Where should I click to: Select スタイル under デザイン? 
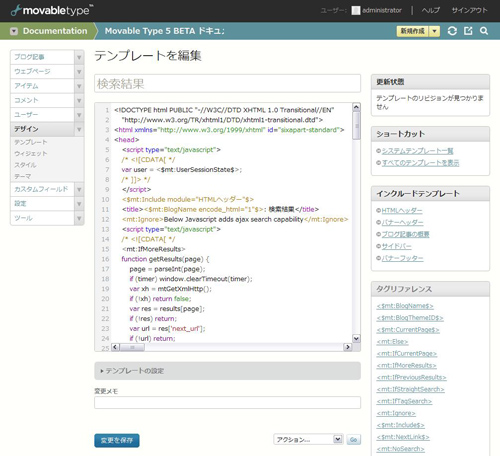pos(25,165)
